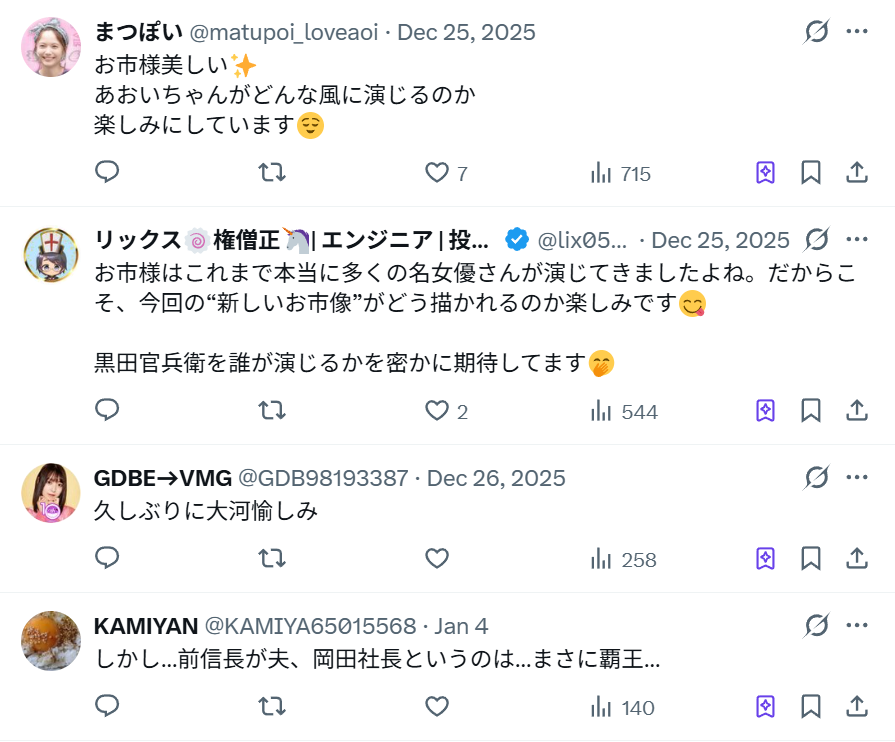The image size is (895, 742).
Task: Repost the GDBE→VMG tweet
Action: [x=272, y=559]
